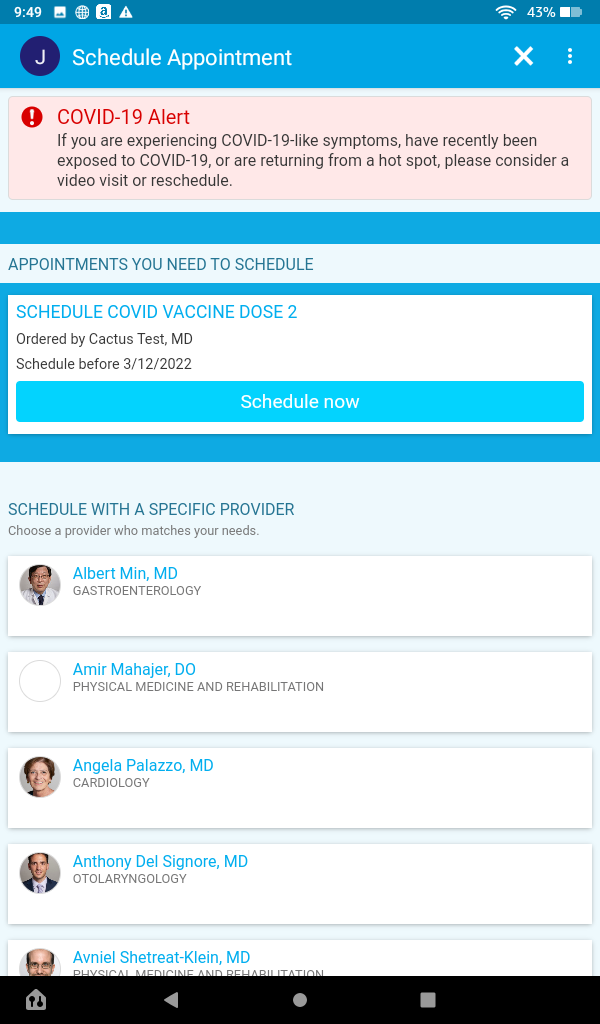600x1024 pixels.
Task: Select provider Albert Min, MD
Action: (x=125, y=574)
